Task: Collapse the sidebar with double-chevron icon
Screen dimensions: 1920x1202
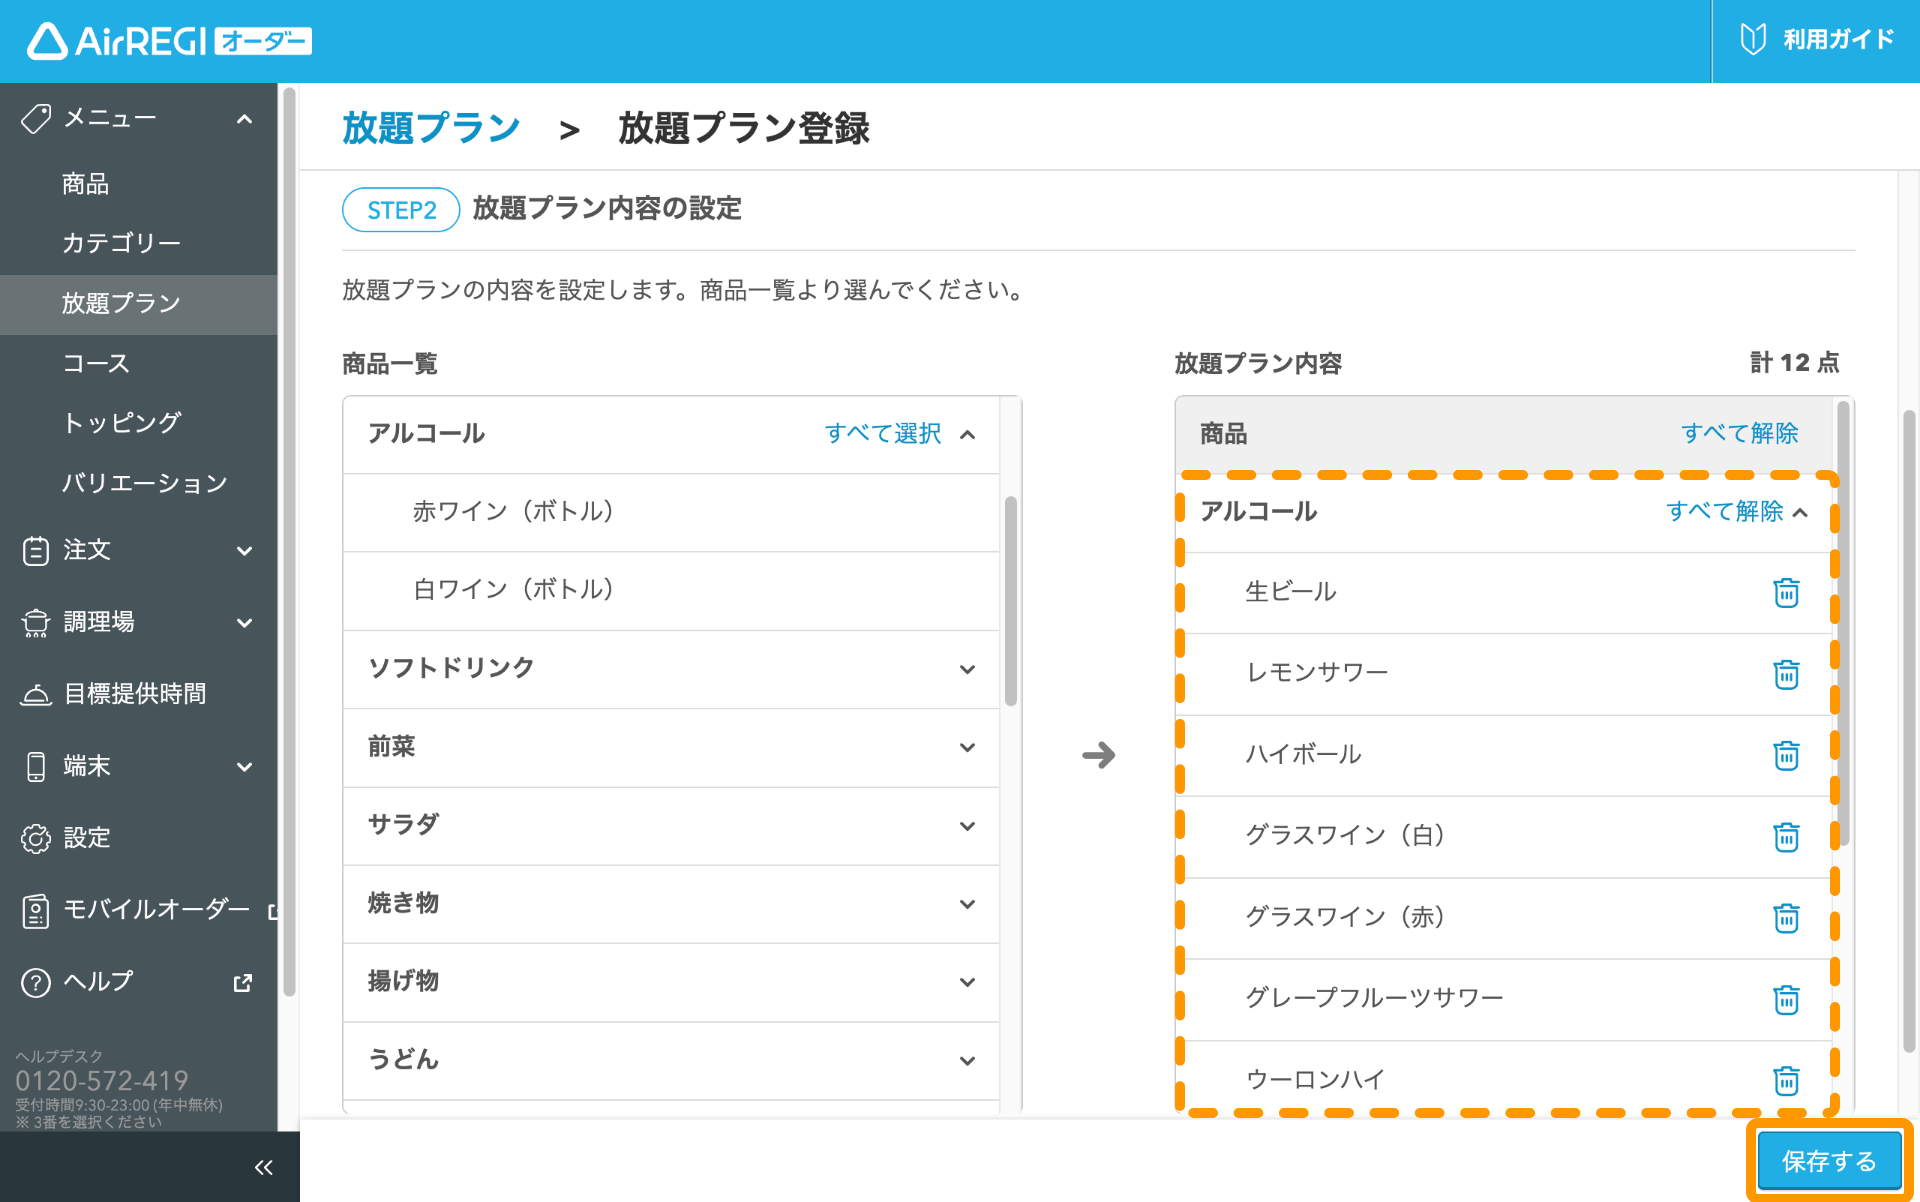Action: [263, 1167]
